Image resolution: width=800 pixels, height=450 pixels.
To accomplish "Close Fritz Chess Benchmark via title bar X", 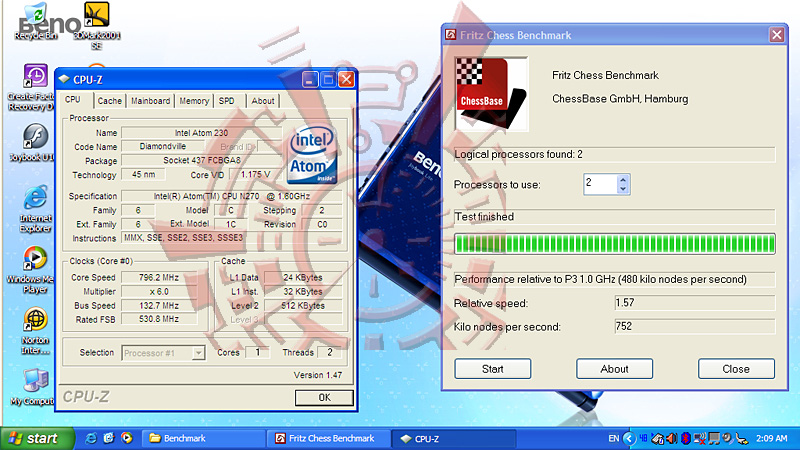I will click(777, 35).
